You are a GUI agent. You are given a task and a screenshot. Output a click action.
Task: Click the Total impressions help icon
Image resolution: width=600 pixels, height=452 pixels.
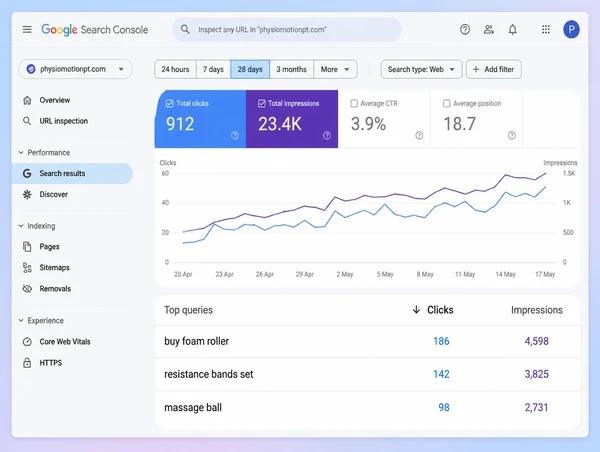(x=327, y=135)
